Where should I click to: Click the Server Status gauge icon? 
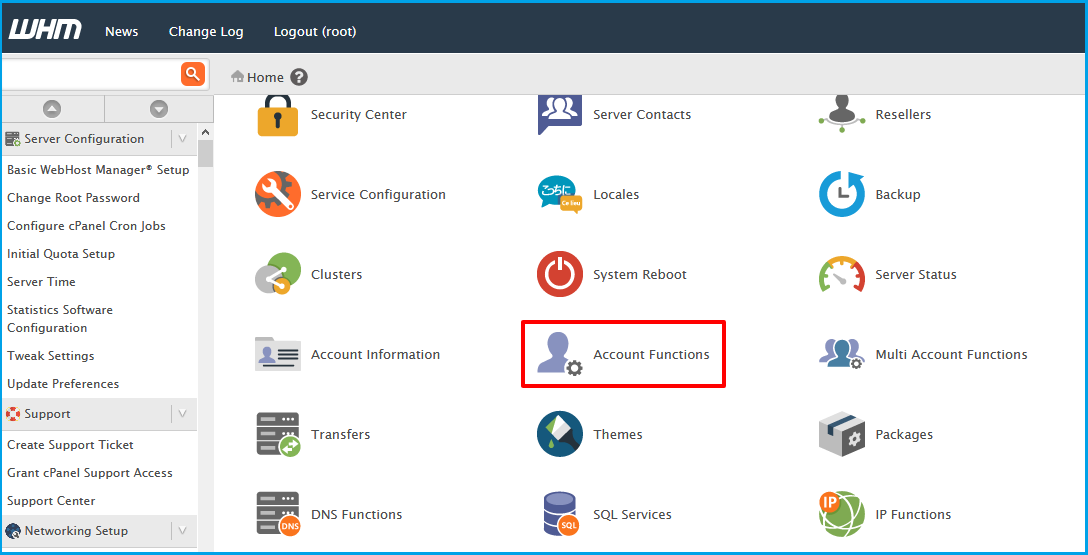pos(841,274)
